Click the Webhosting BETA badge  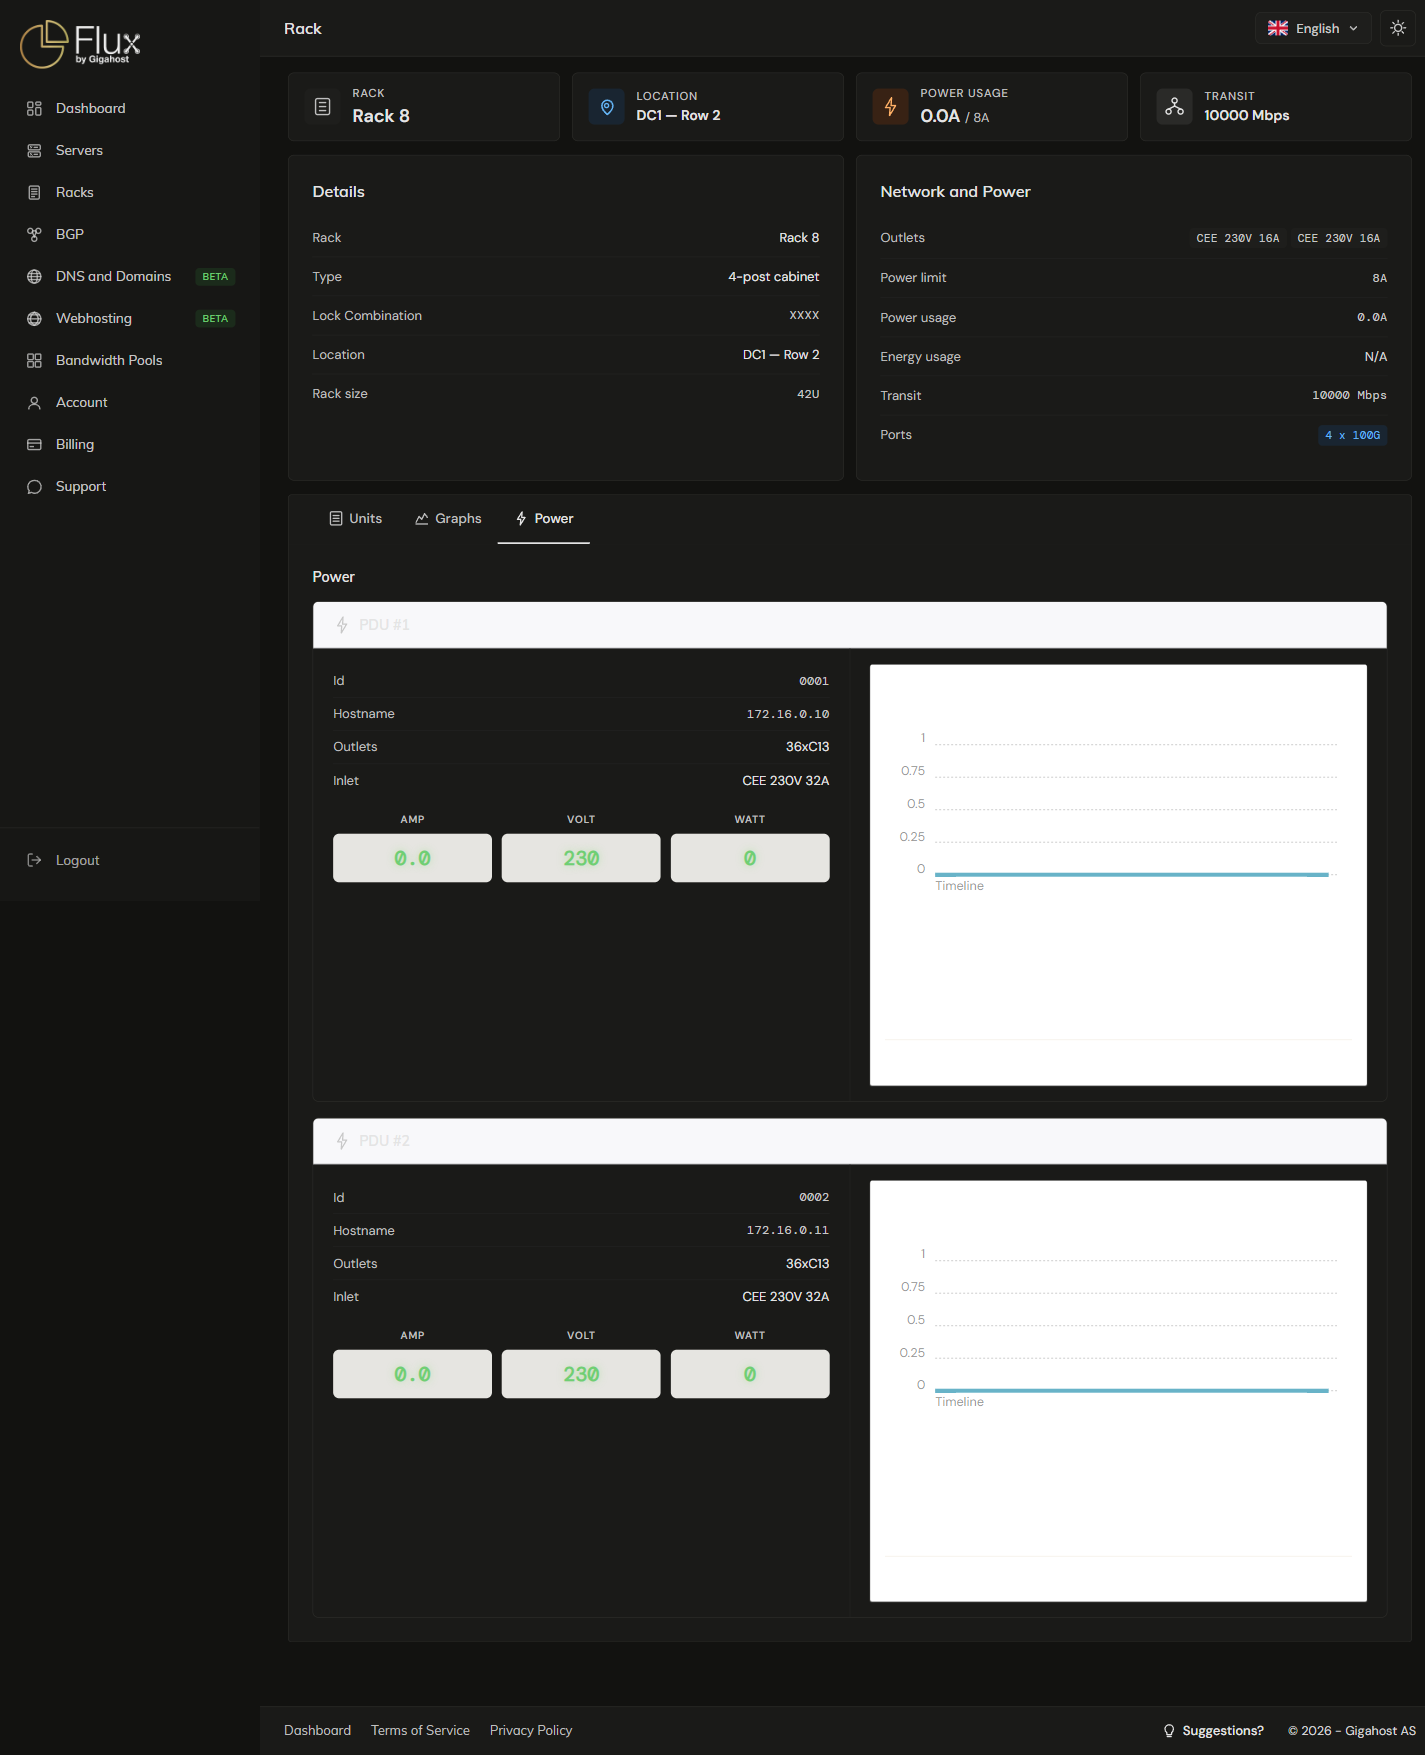point(215,318)
